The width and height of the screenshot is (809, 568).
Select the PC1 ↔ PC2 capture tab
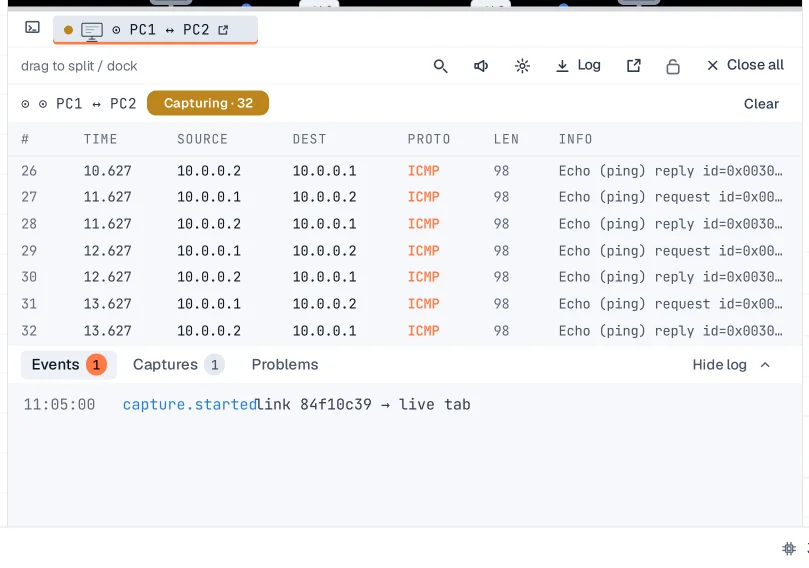(155, 30)
